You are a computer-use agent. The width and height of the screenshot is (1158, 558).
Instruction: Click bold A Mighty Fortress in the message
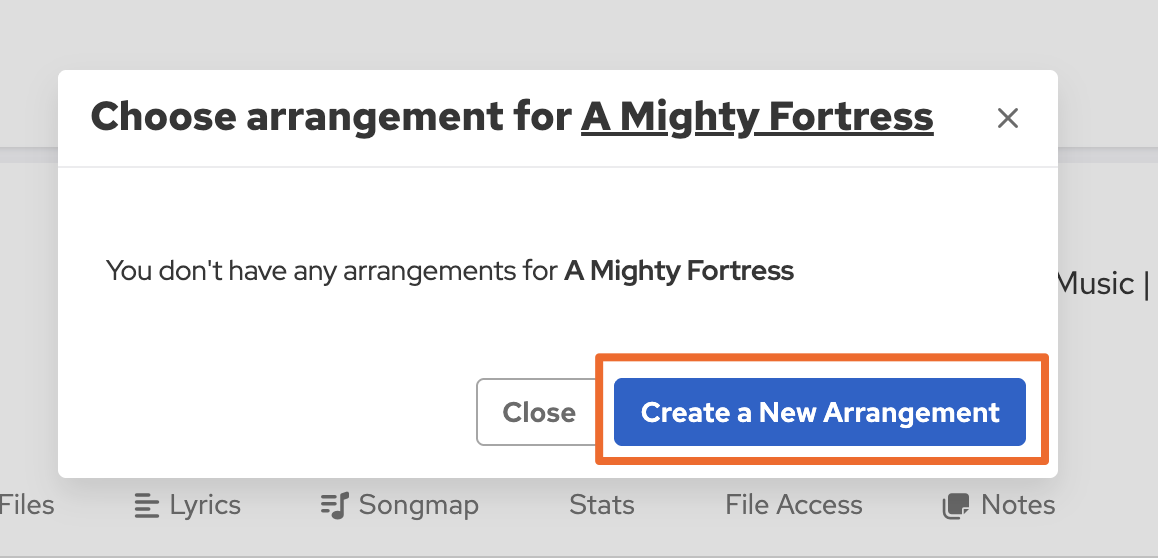[x=679, y=270]
